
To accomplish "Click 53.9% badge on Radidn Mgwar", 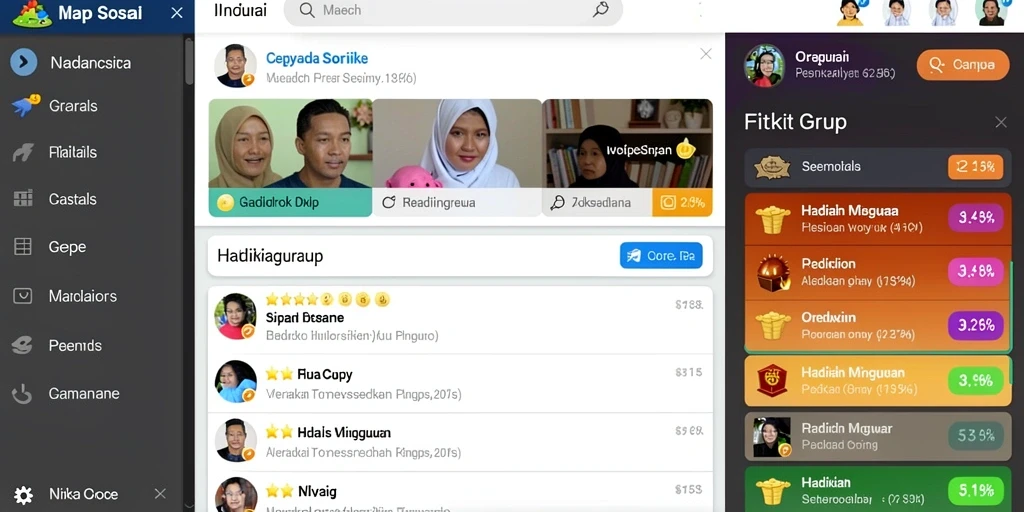I will pos(976,435).
